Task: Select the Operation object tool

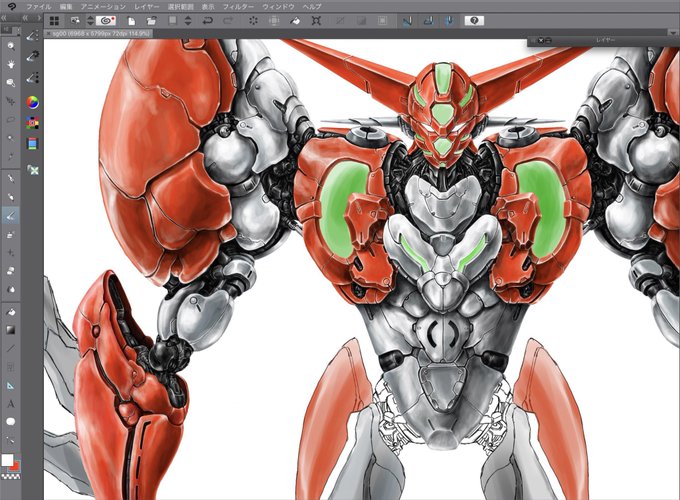Action: (x=10, y=82)
